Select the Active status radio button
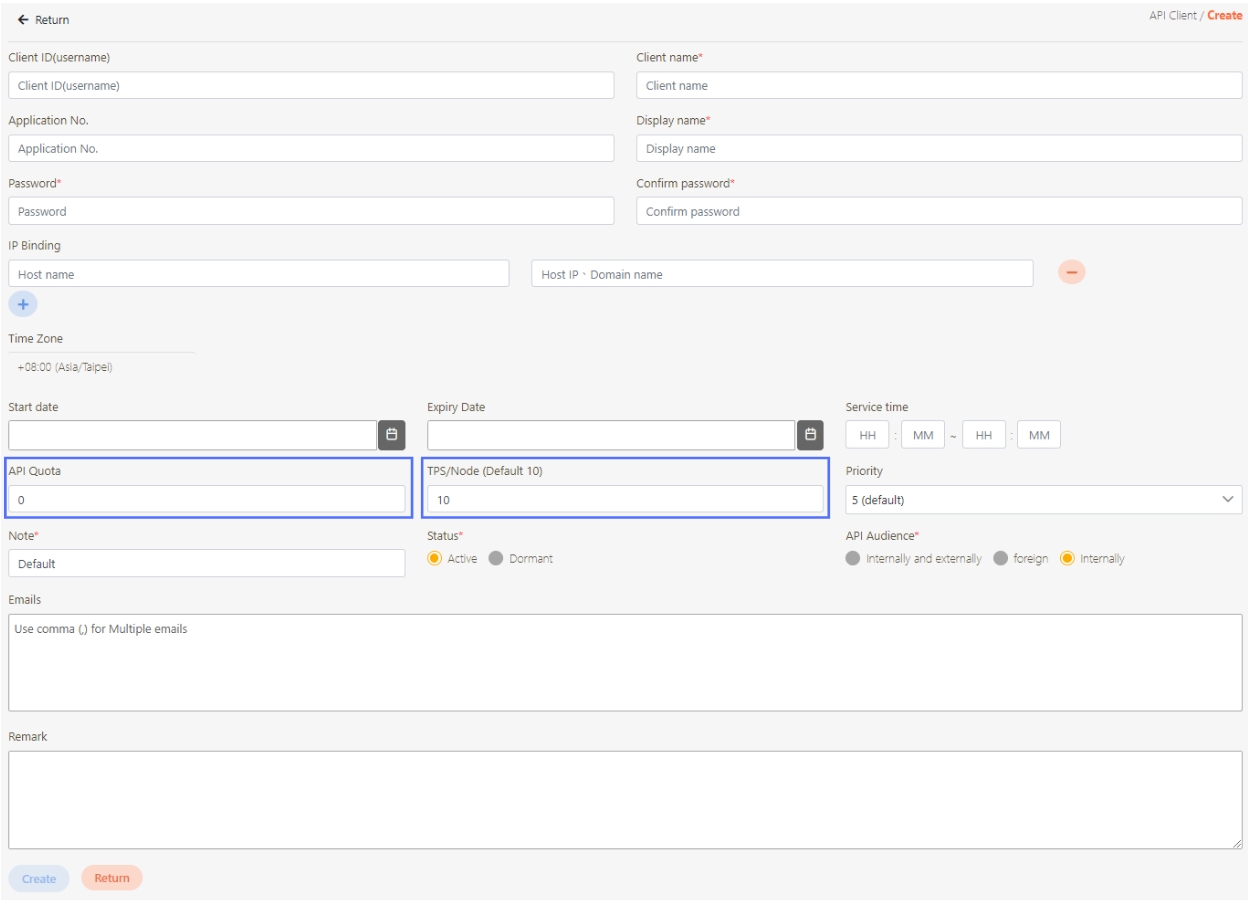The height and width of the screenshot is (904, 1248). (x=435, y=558)
